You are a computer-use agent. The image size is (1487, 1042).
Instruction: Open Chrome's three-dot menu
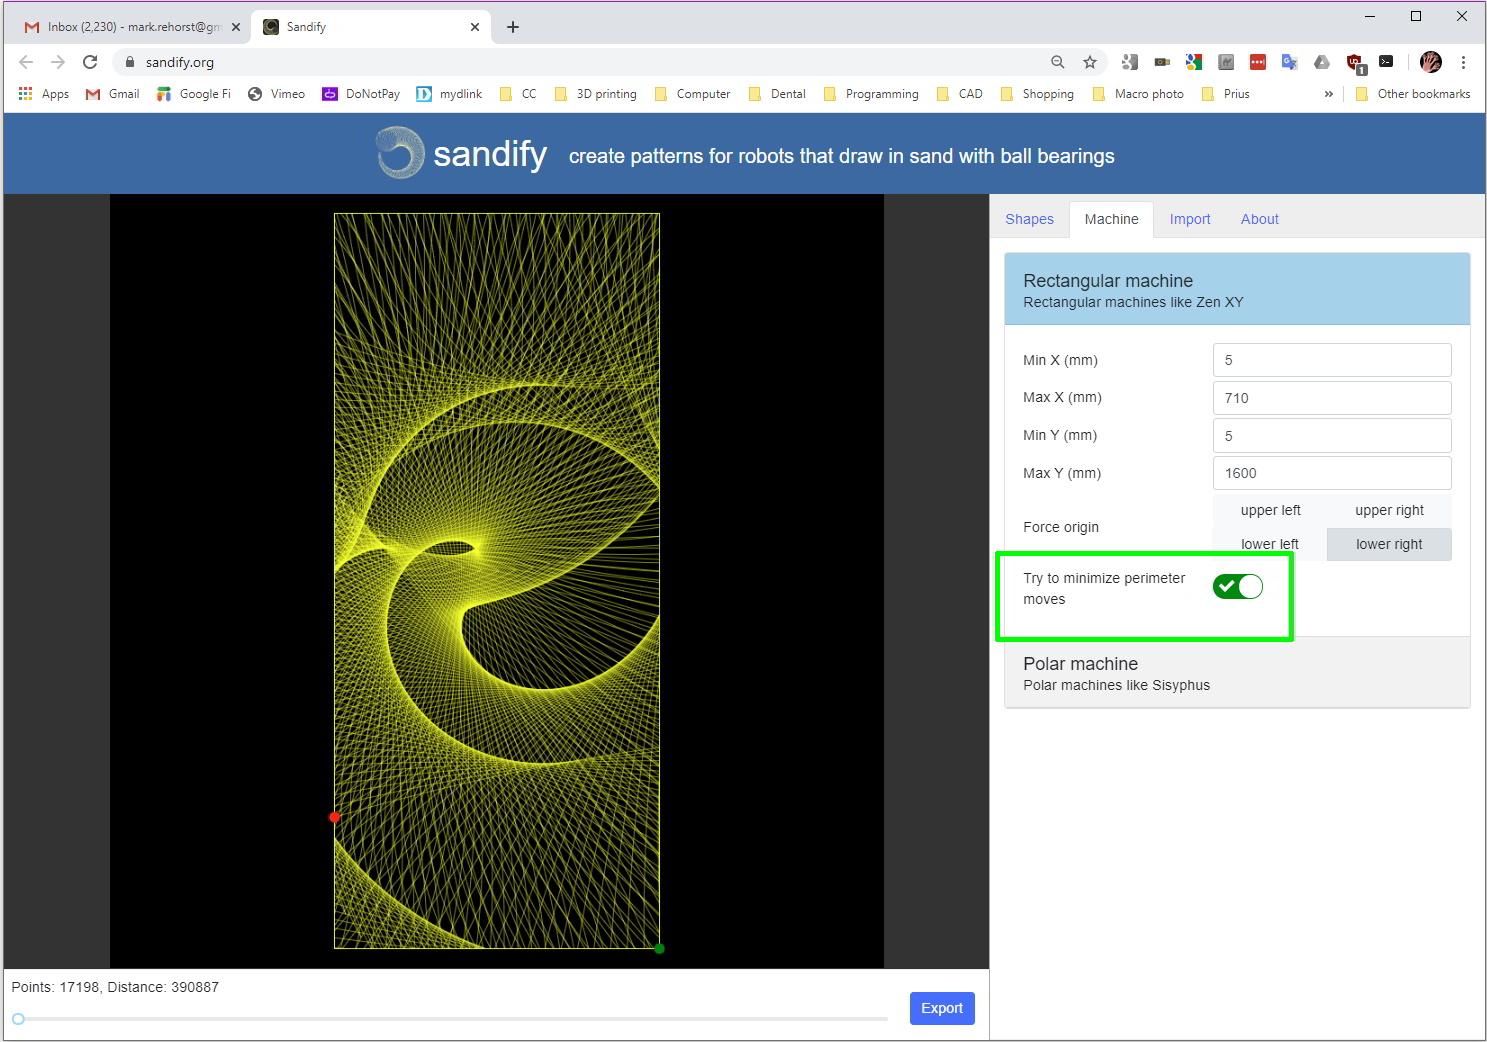tap(1463, 62)
